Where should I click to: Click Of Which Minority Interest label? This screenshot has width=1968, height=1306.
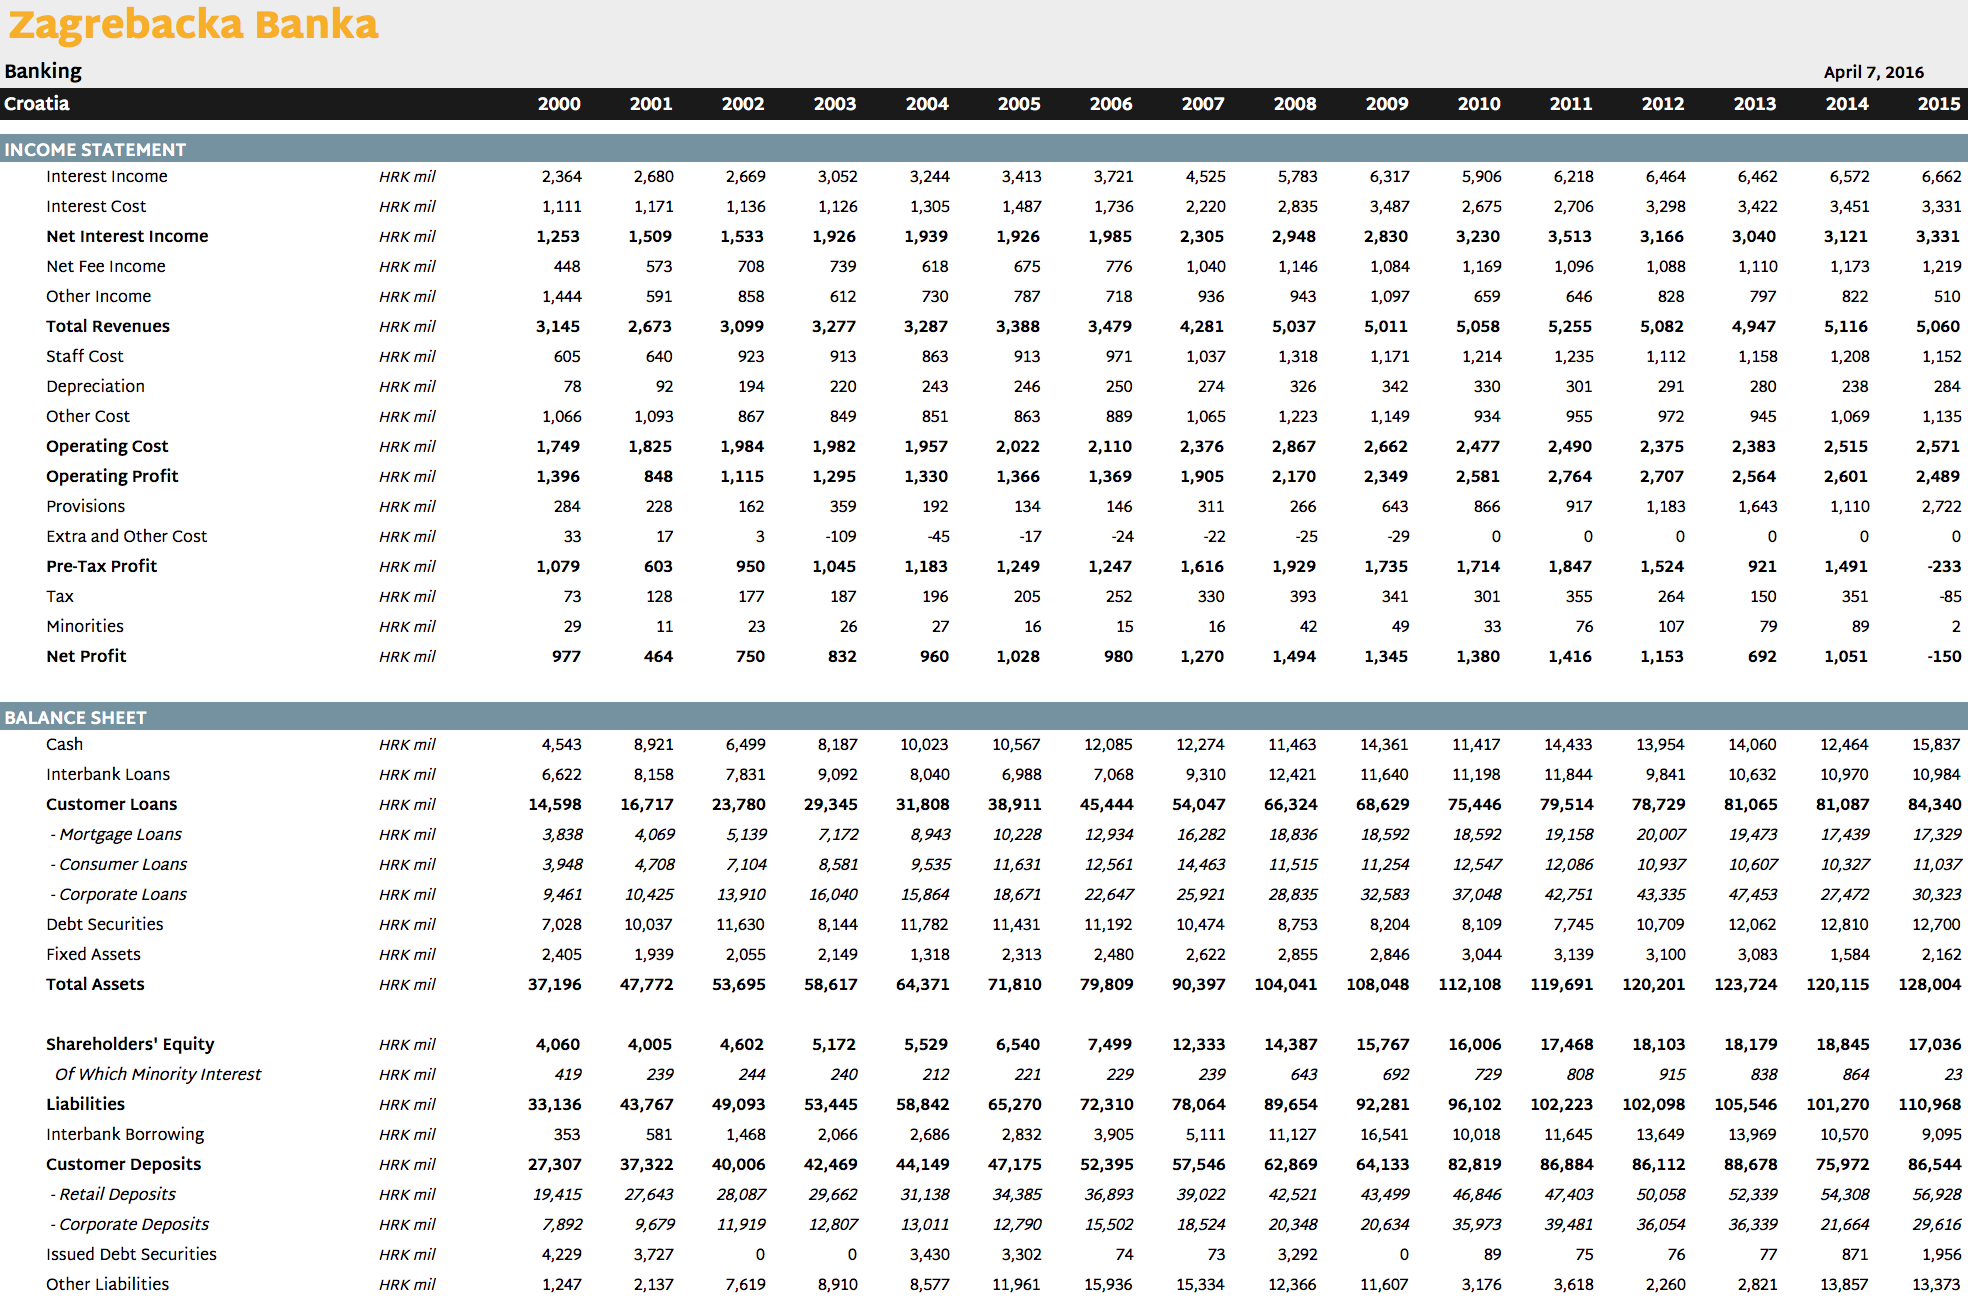[158, 1075]
